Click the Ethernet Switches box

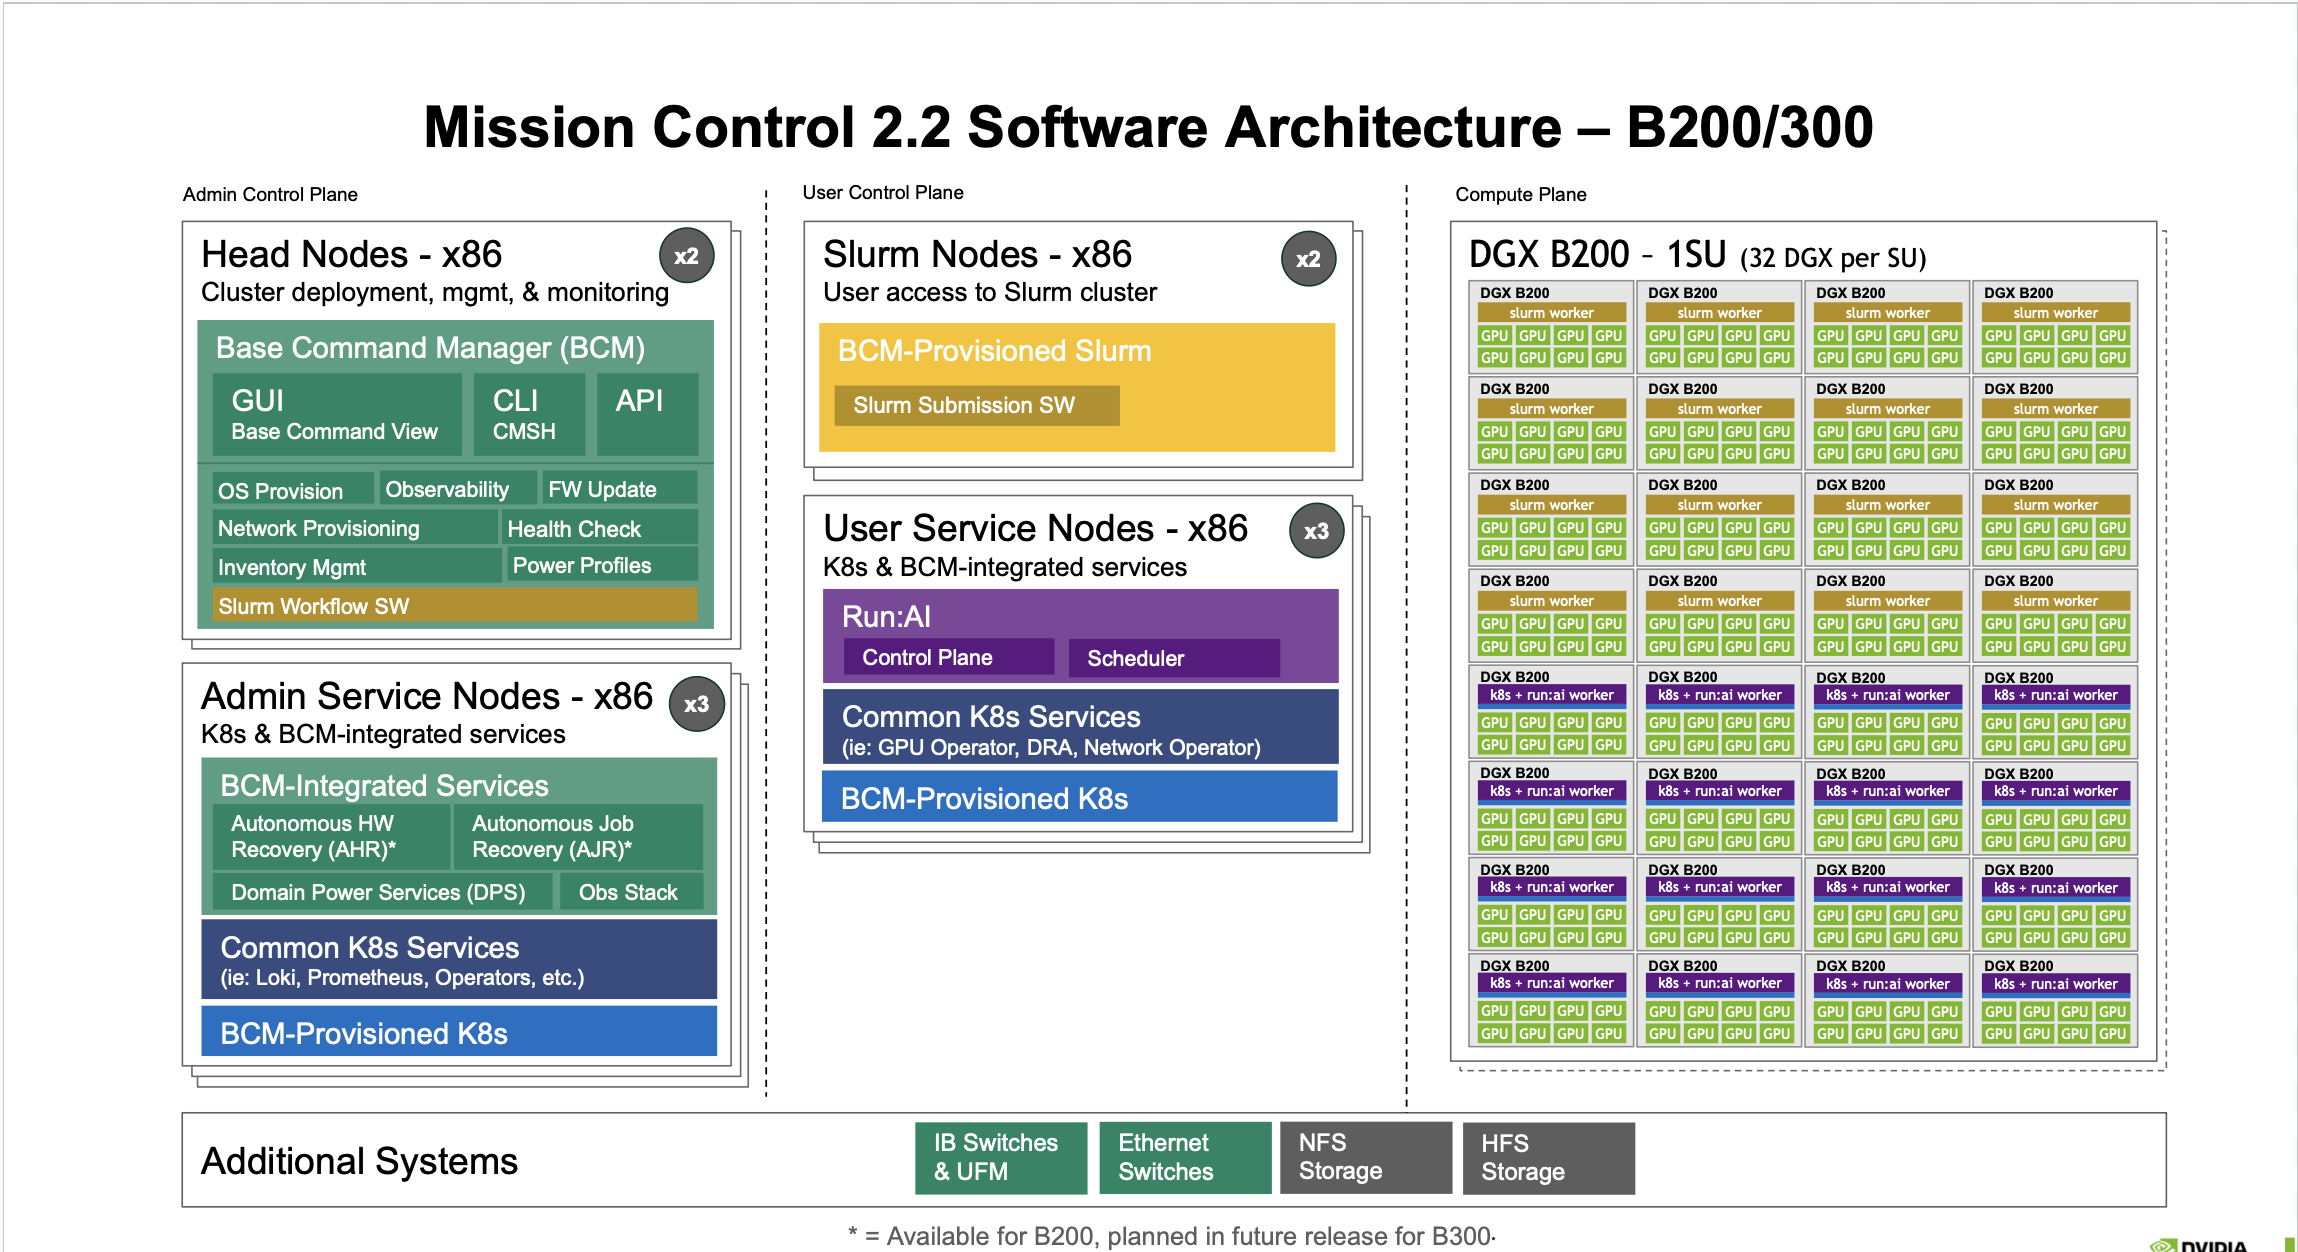pos(1184,1157)
